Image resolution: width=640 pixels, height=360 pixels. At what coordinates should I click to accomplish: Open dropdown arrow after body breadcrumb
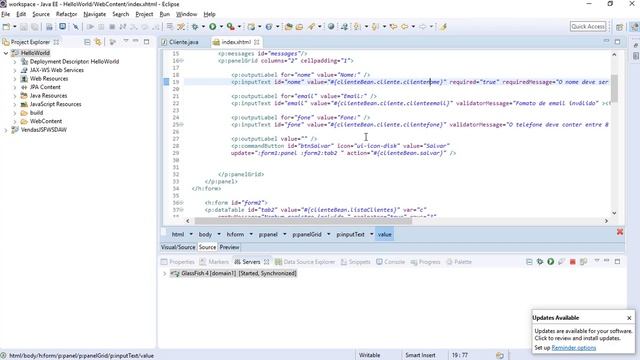click(x=219, y=234)
